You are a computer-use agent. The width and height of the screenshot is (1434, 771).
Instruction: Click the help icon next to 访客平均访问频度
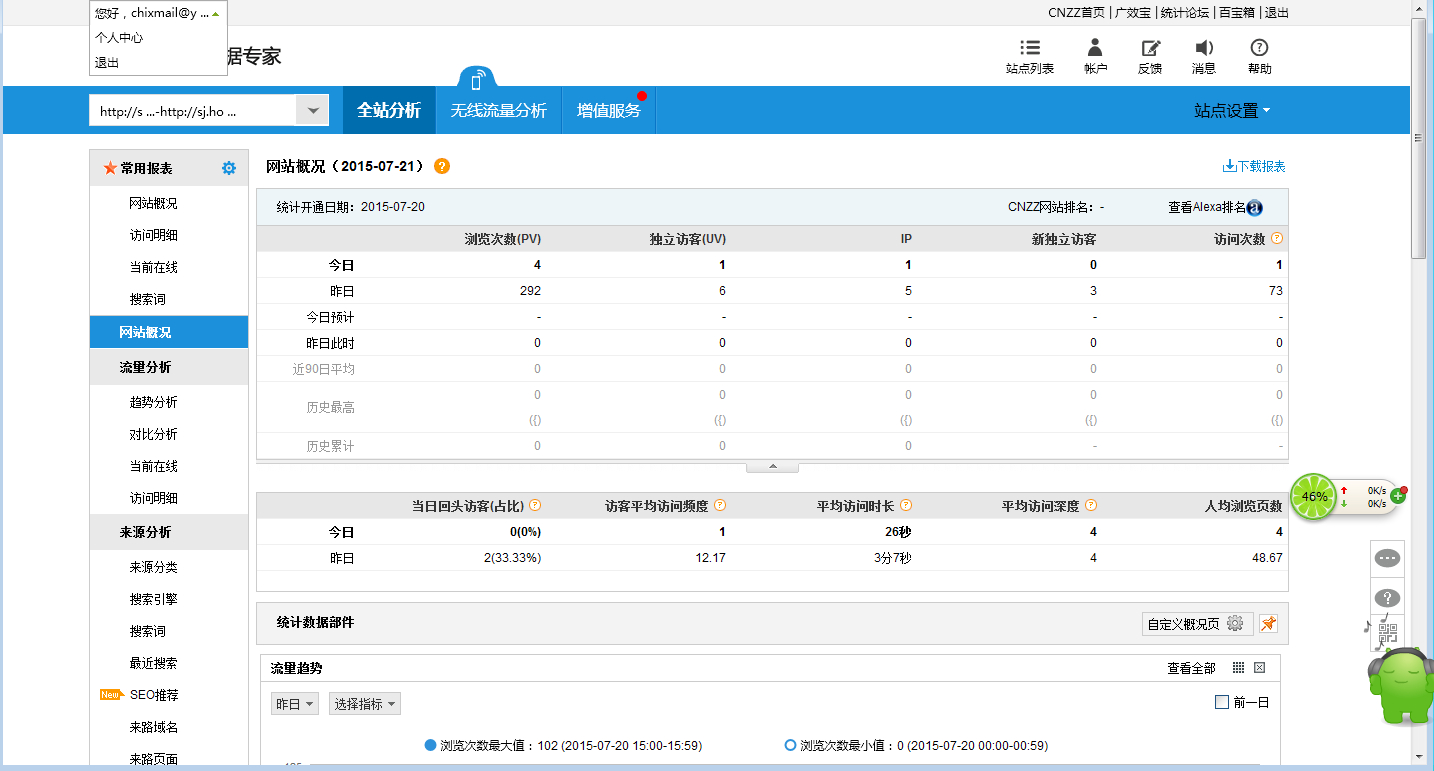pos(720,506)
